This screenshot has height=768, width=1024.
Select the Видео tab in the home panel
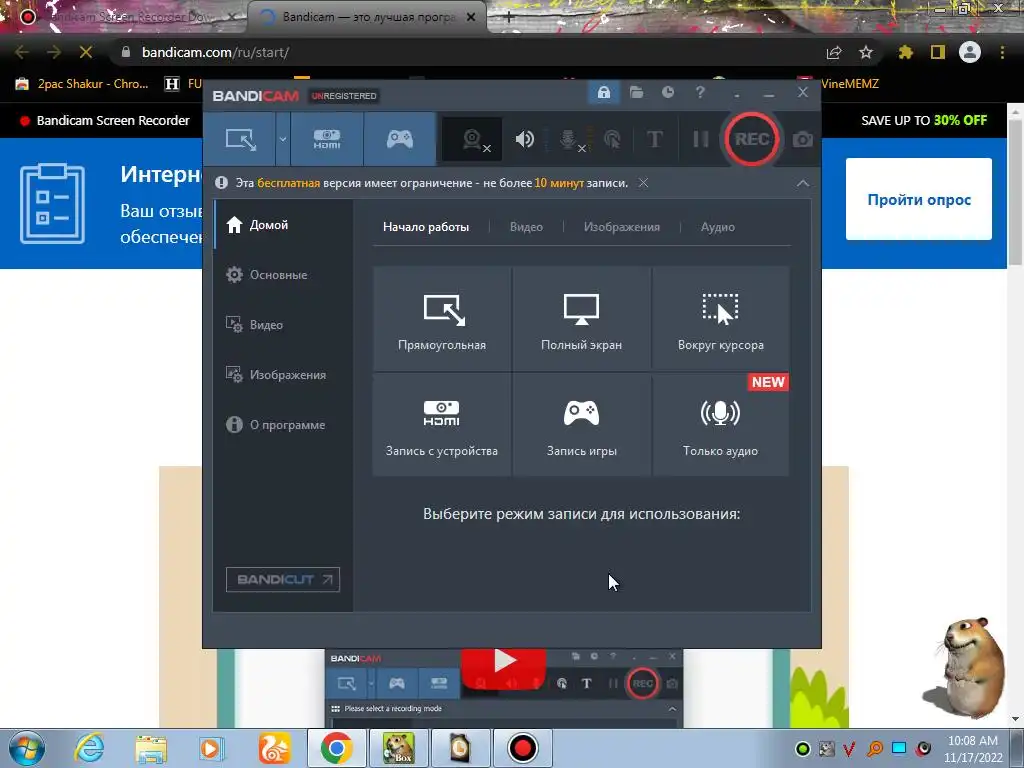(x=526, y=227)
